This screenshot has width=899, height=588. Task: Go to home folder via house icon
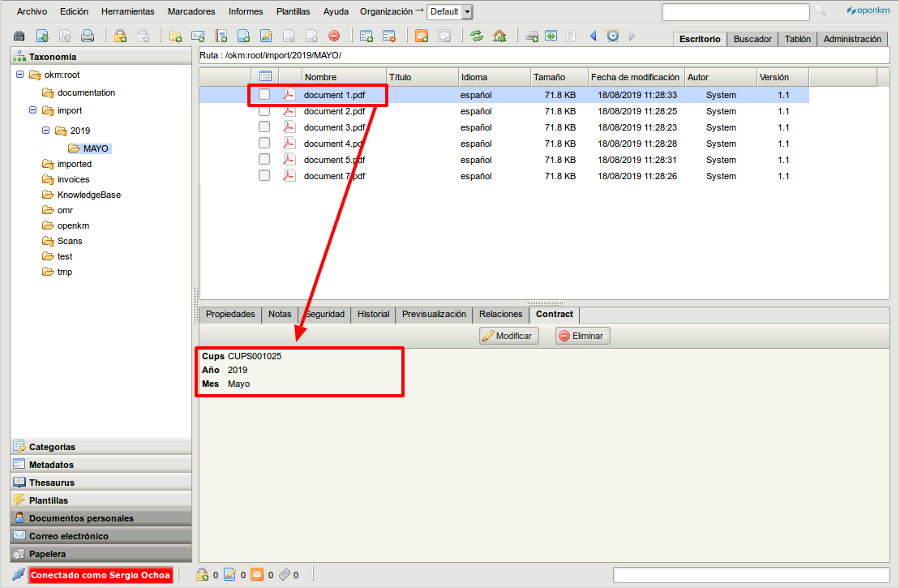(x=499, y=36)
